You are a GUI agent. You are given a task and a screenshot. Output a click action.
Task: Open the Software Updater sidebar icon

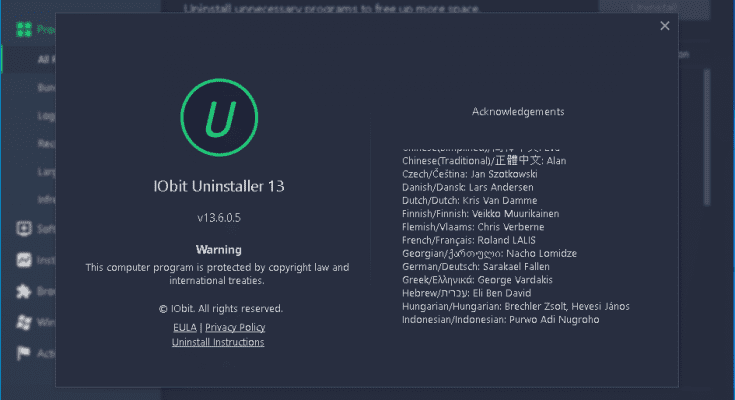pyautogui.click(x=23, y=229)
